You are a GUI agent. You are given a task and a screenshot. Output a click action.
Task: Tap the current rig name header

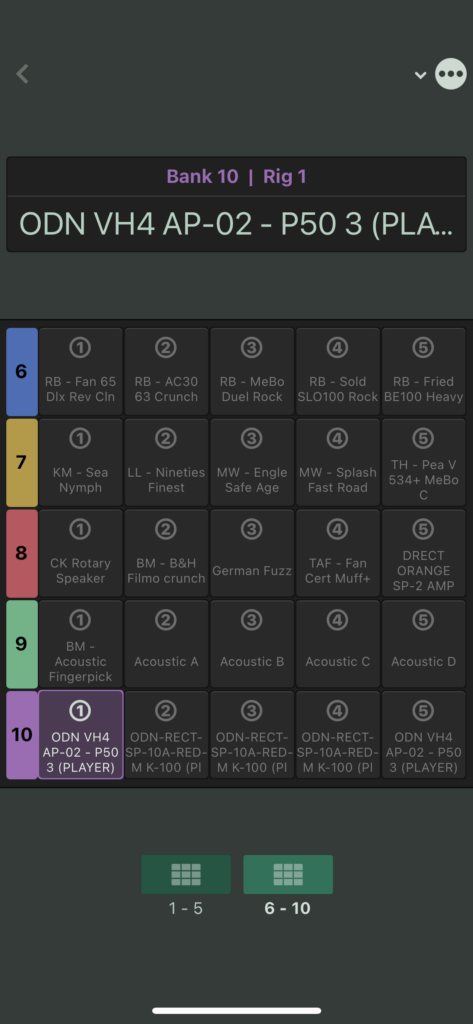click(x=236, y=224)
